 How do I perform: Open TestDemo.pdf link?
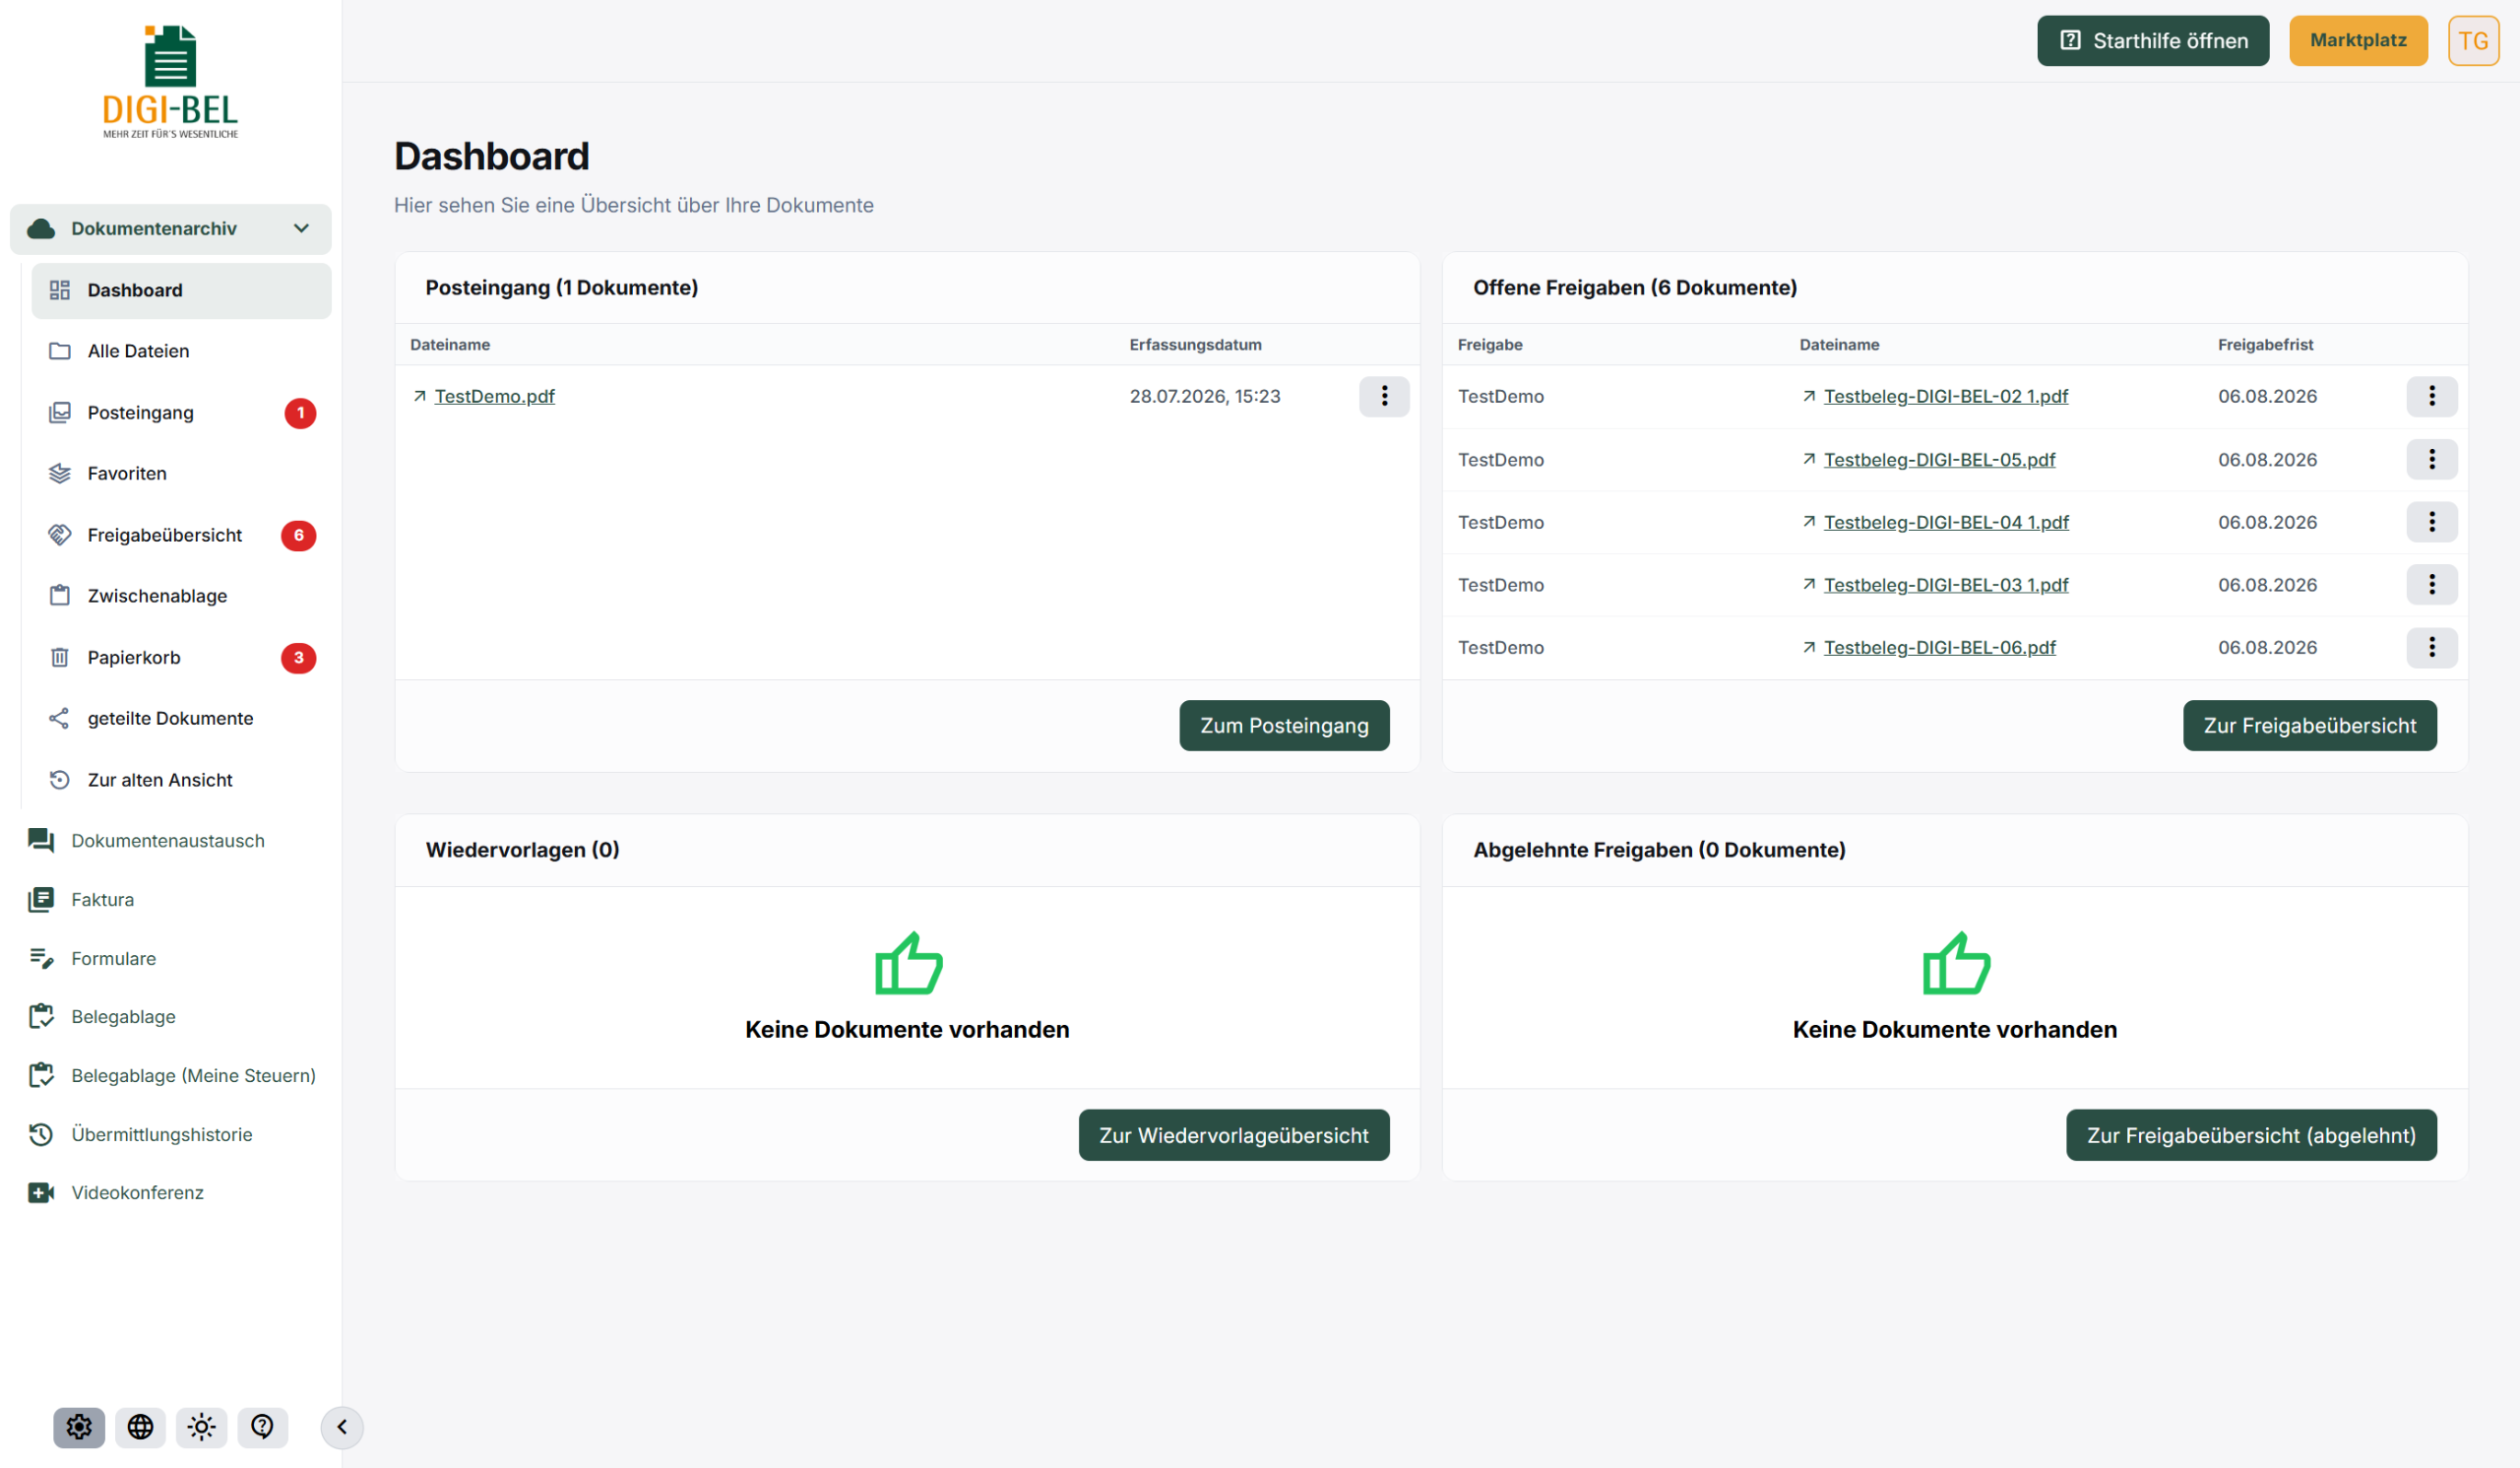494,397
